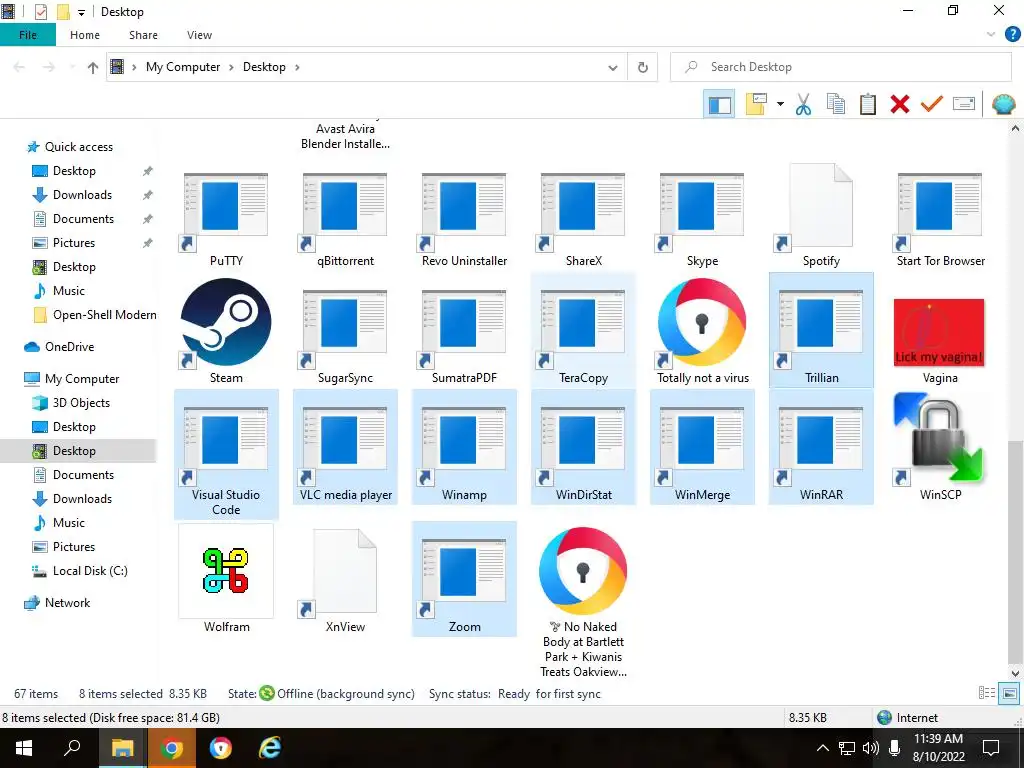Open Downloads under Quick access
Image resolution: width=1024 pixels, height=768 pixels.
point(82,195)
